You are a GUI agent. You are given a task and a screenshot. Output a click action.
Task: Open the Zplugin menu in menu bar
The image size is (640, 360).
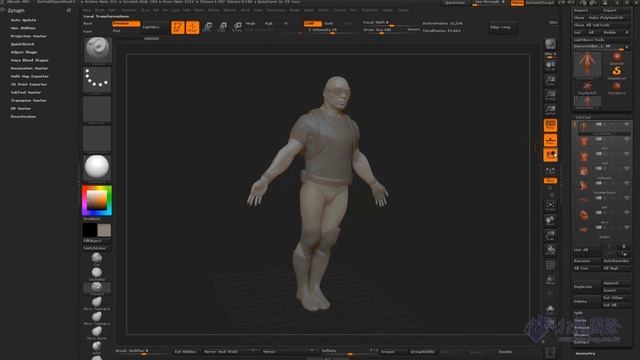point(387,10)
